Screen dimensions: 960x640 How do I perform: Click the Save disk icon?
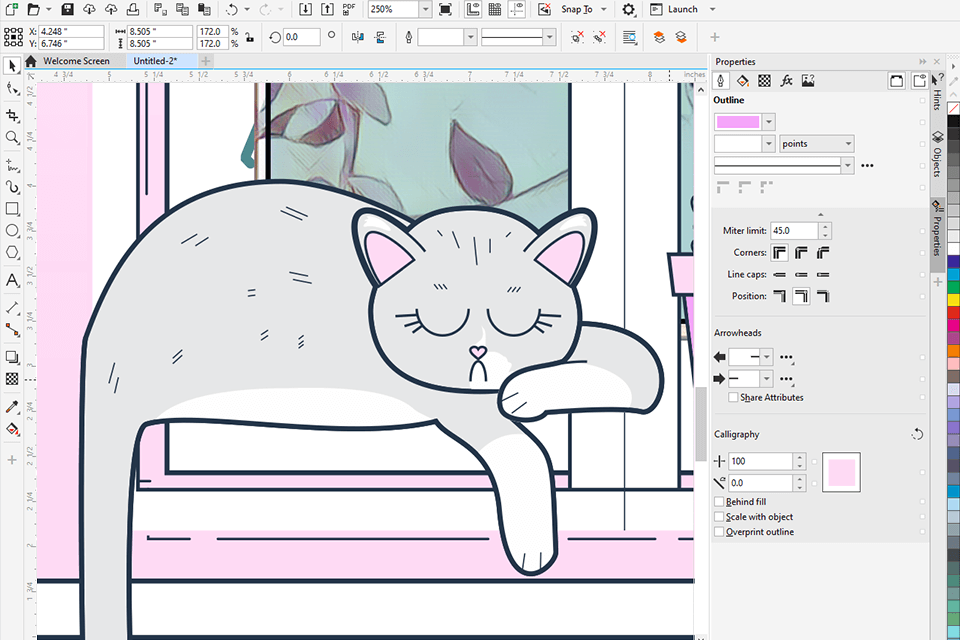click(67, 9)
